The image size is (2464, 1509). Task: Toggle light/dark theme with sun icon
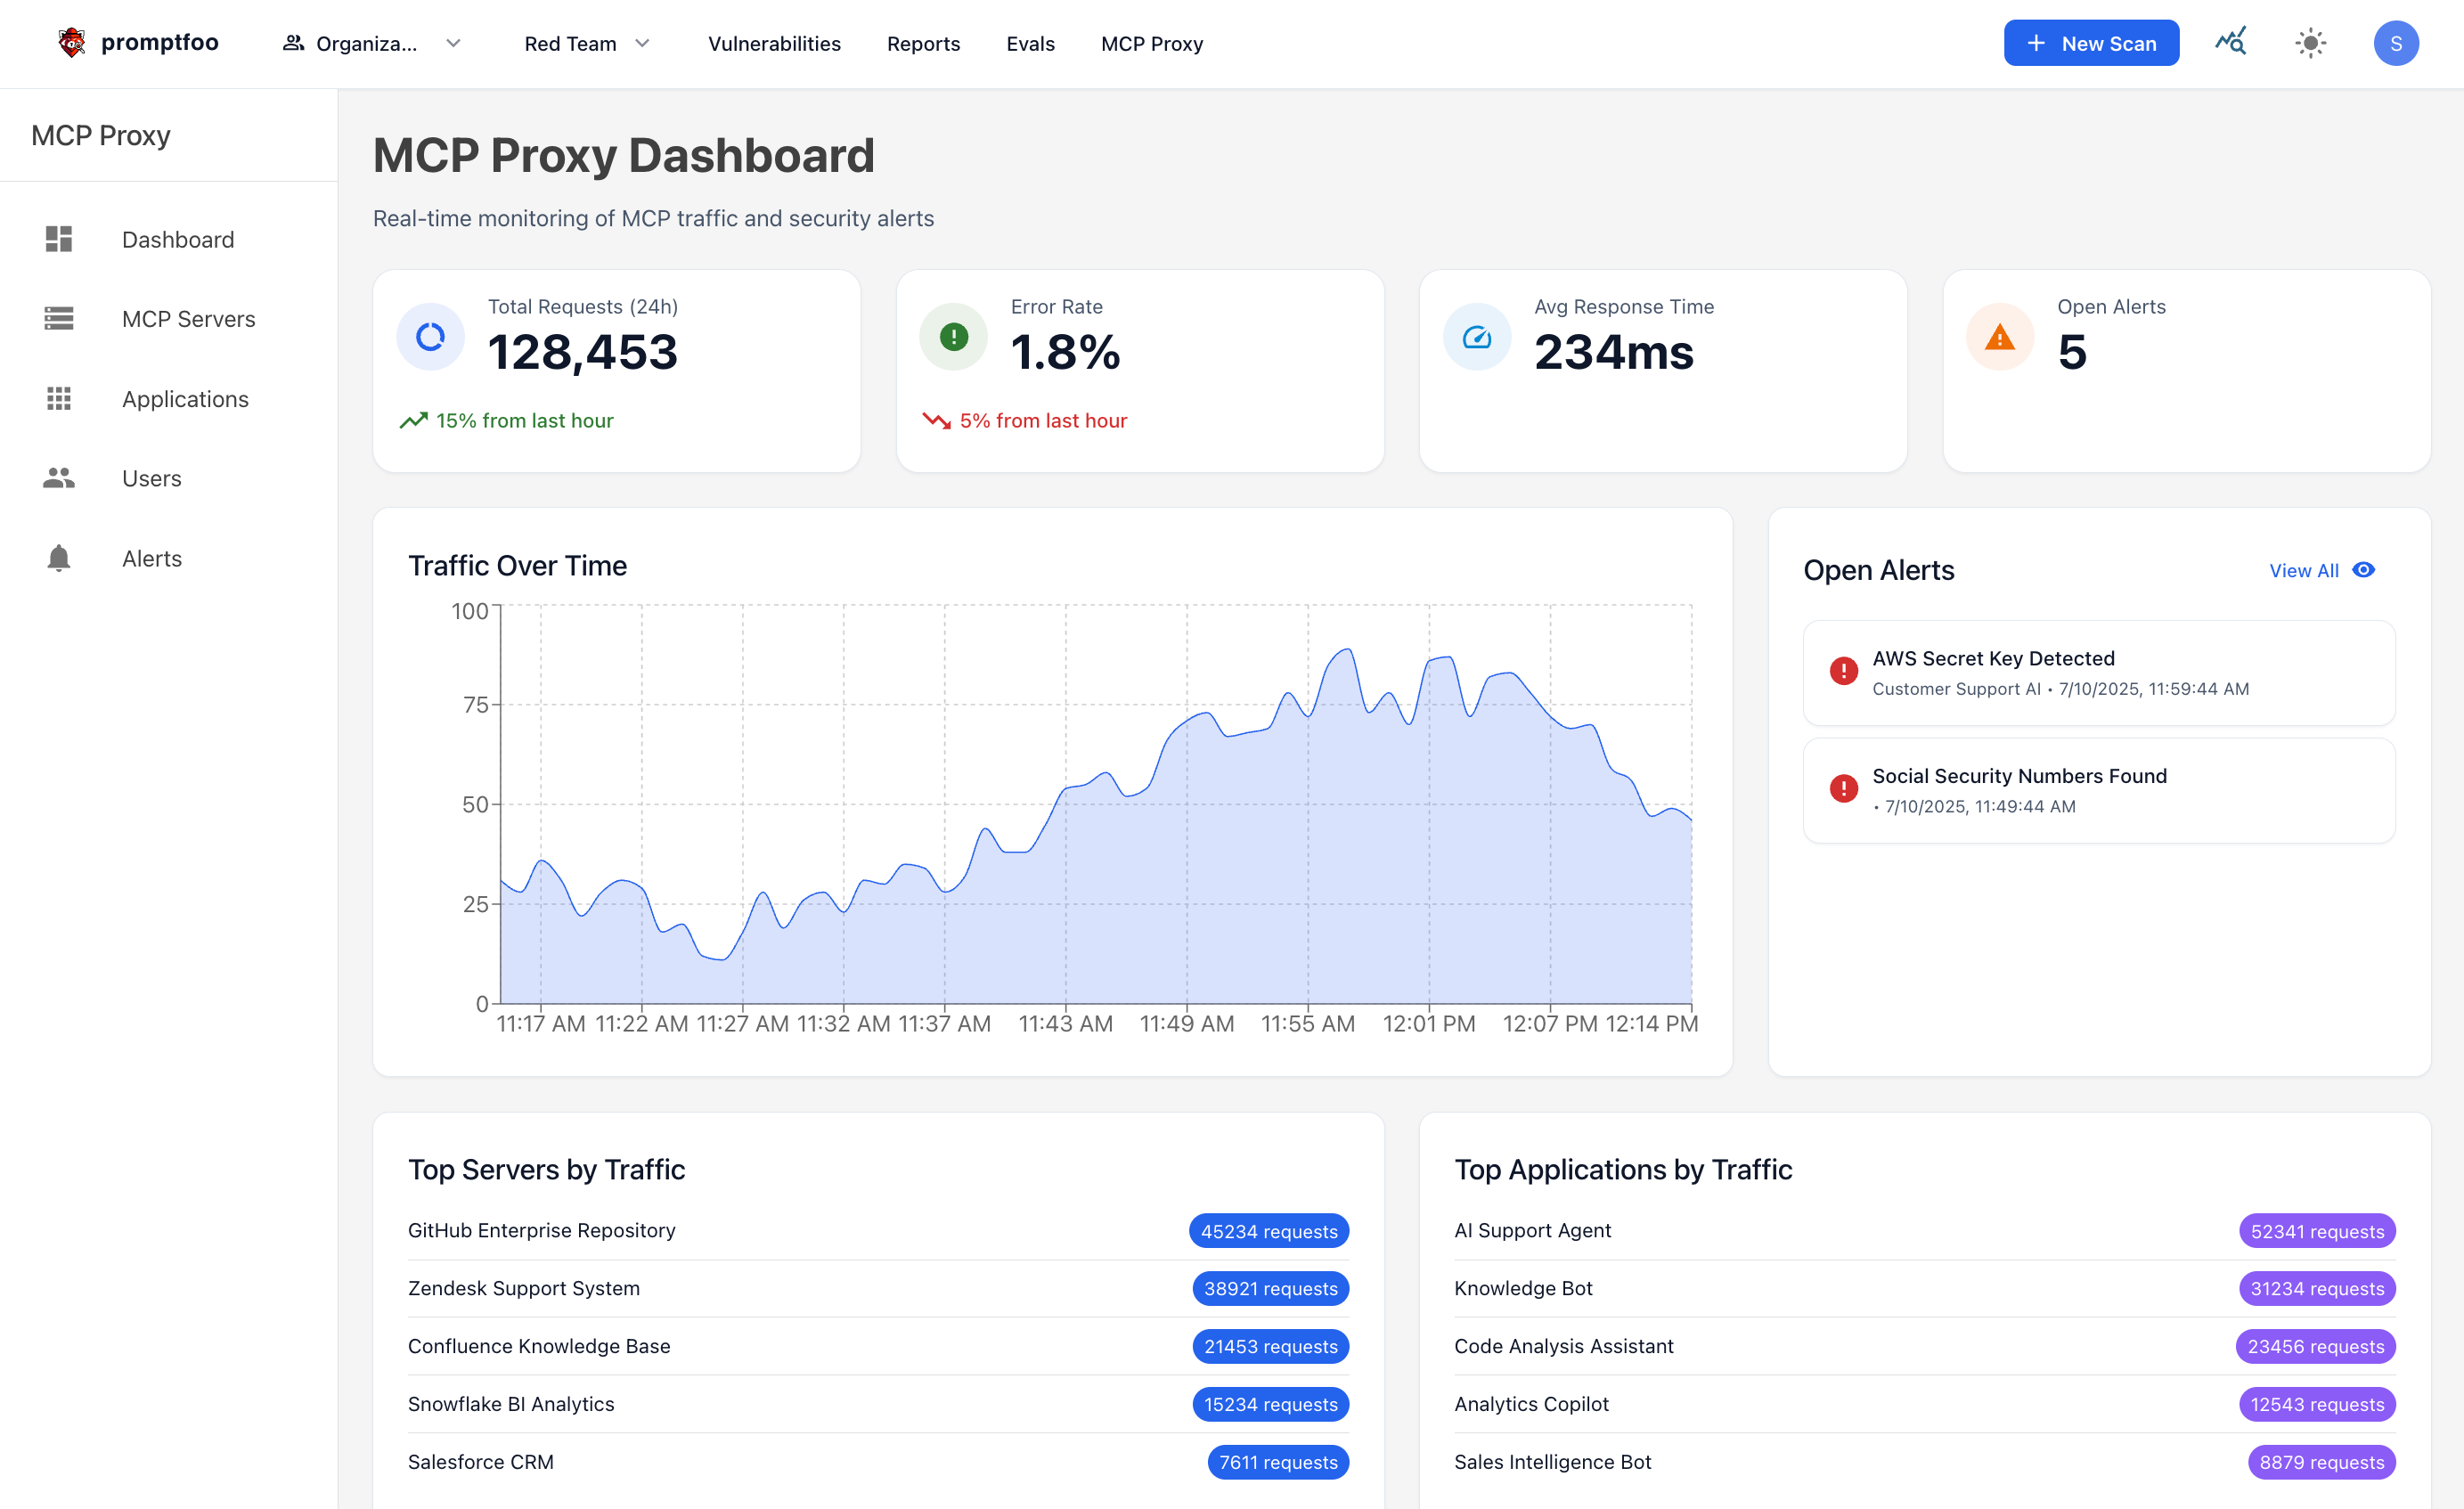[x=2311, y=42]
